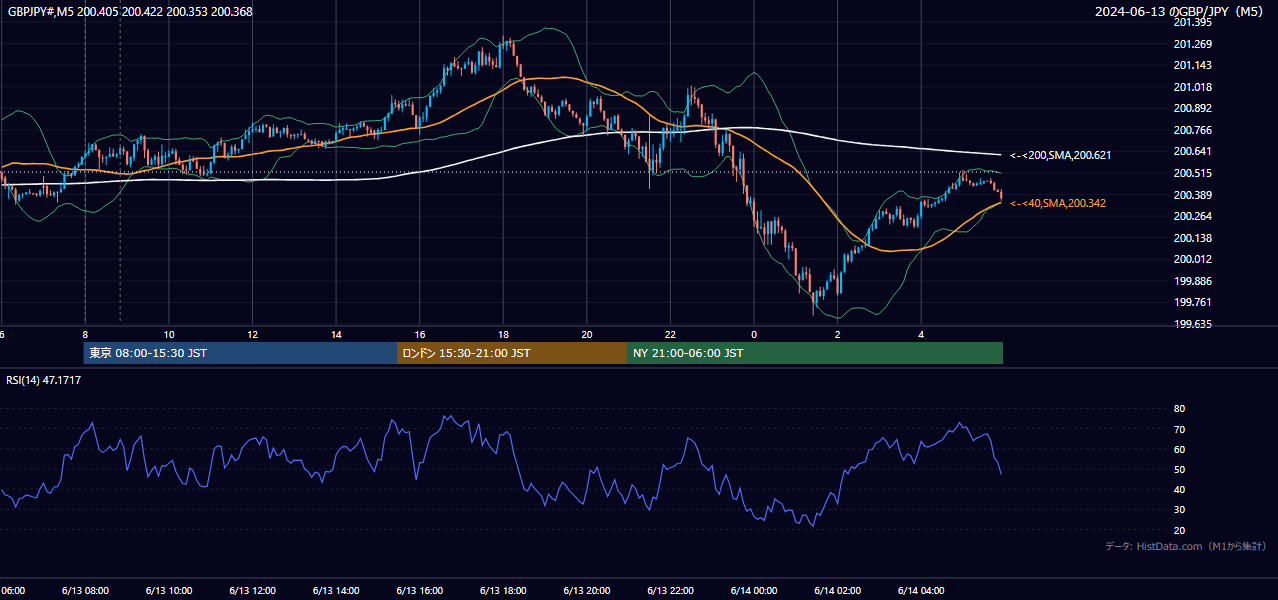Image resolution: width=1278 pixels, height=600 pixels.
Task: Click hour label 22 under the price chart
Action: [x=670, y=335]
